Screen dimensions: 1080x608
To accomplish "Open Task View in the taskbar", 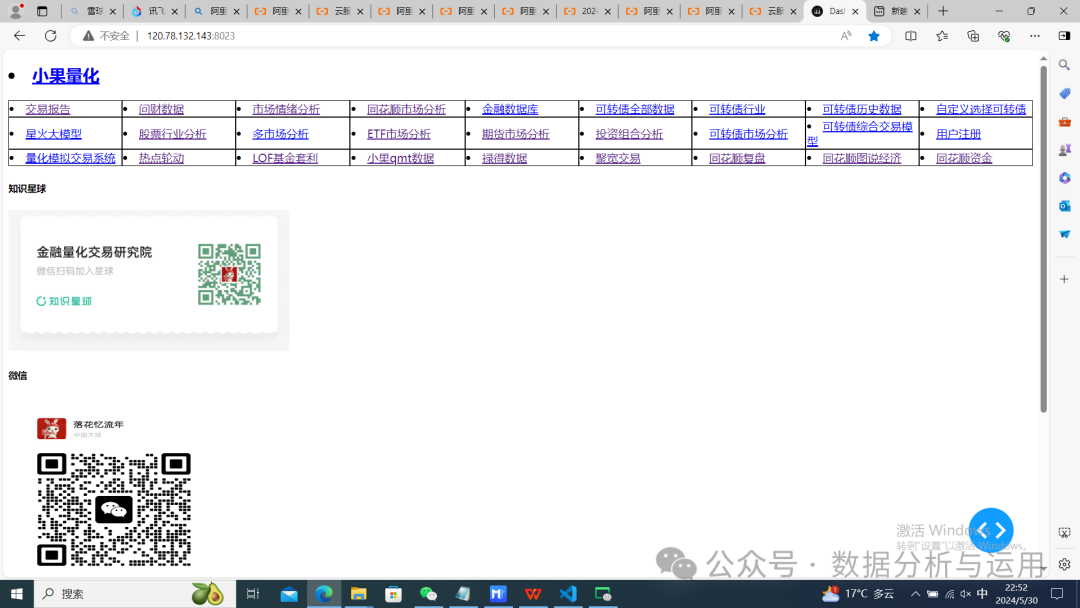I will (x=253, y=594).
